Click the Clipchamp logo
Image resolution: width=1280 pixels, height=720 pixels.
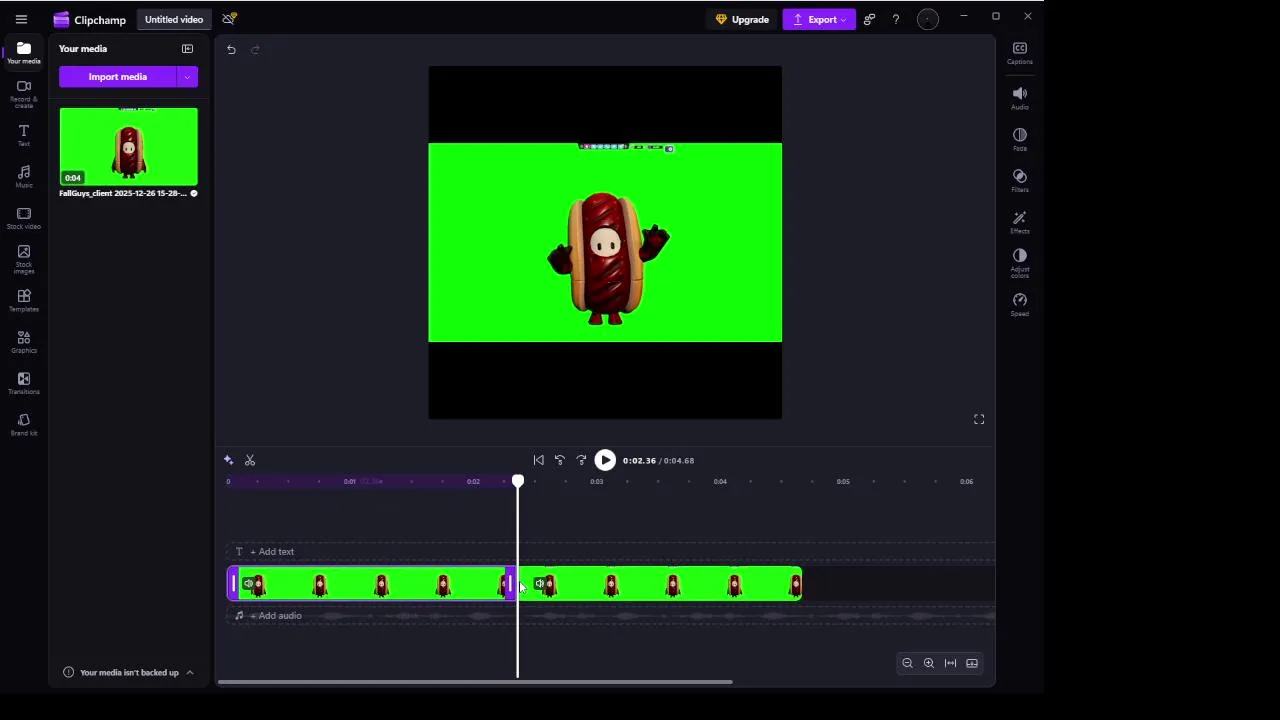[90, 19]
